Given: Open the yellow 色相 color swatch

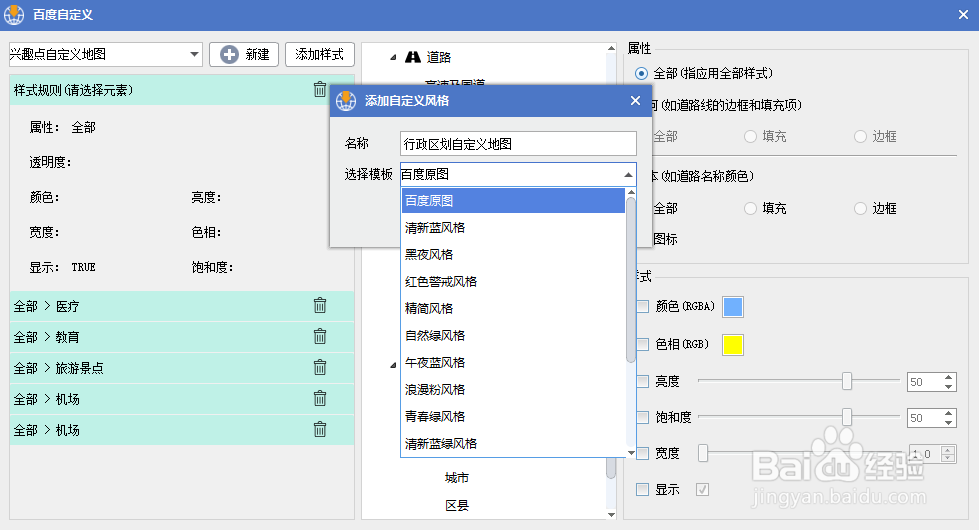Looking at the screenshot, I should (x=732, y=345).
